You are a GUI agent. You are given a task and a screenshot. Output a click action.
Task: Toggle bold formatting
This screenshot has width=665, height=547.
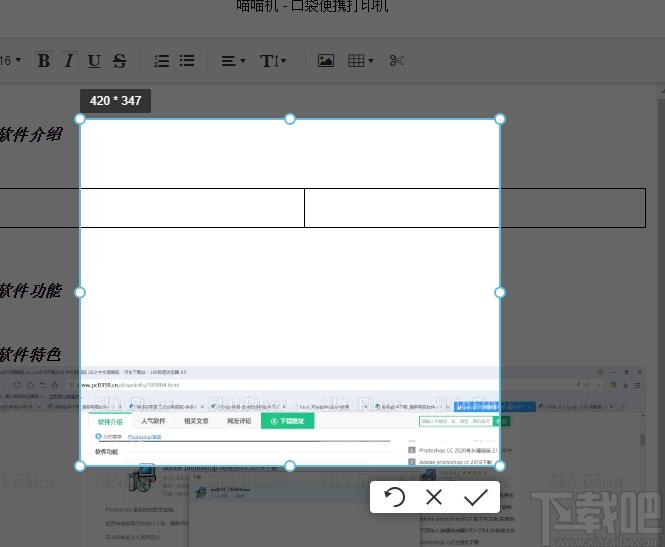pos(44,61)
